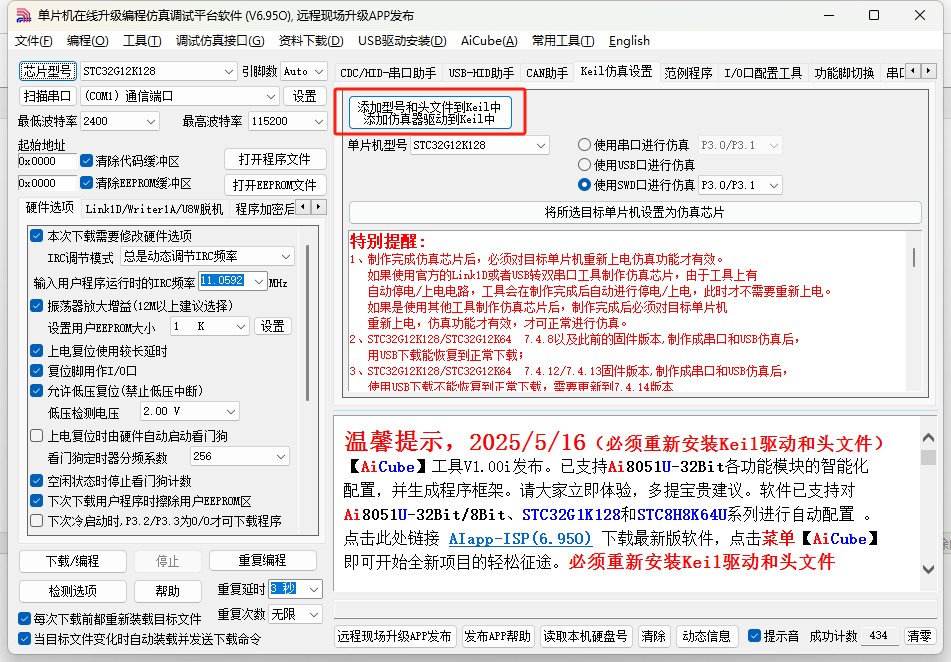951x662 pixels.
Task: Expand 单片机型号 dropdown in Keil panel
Action: coord(541,145)
